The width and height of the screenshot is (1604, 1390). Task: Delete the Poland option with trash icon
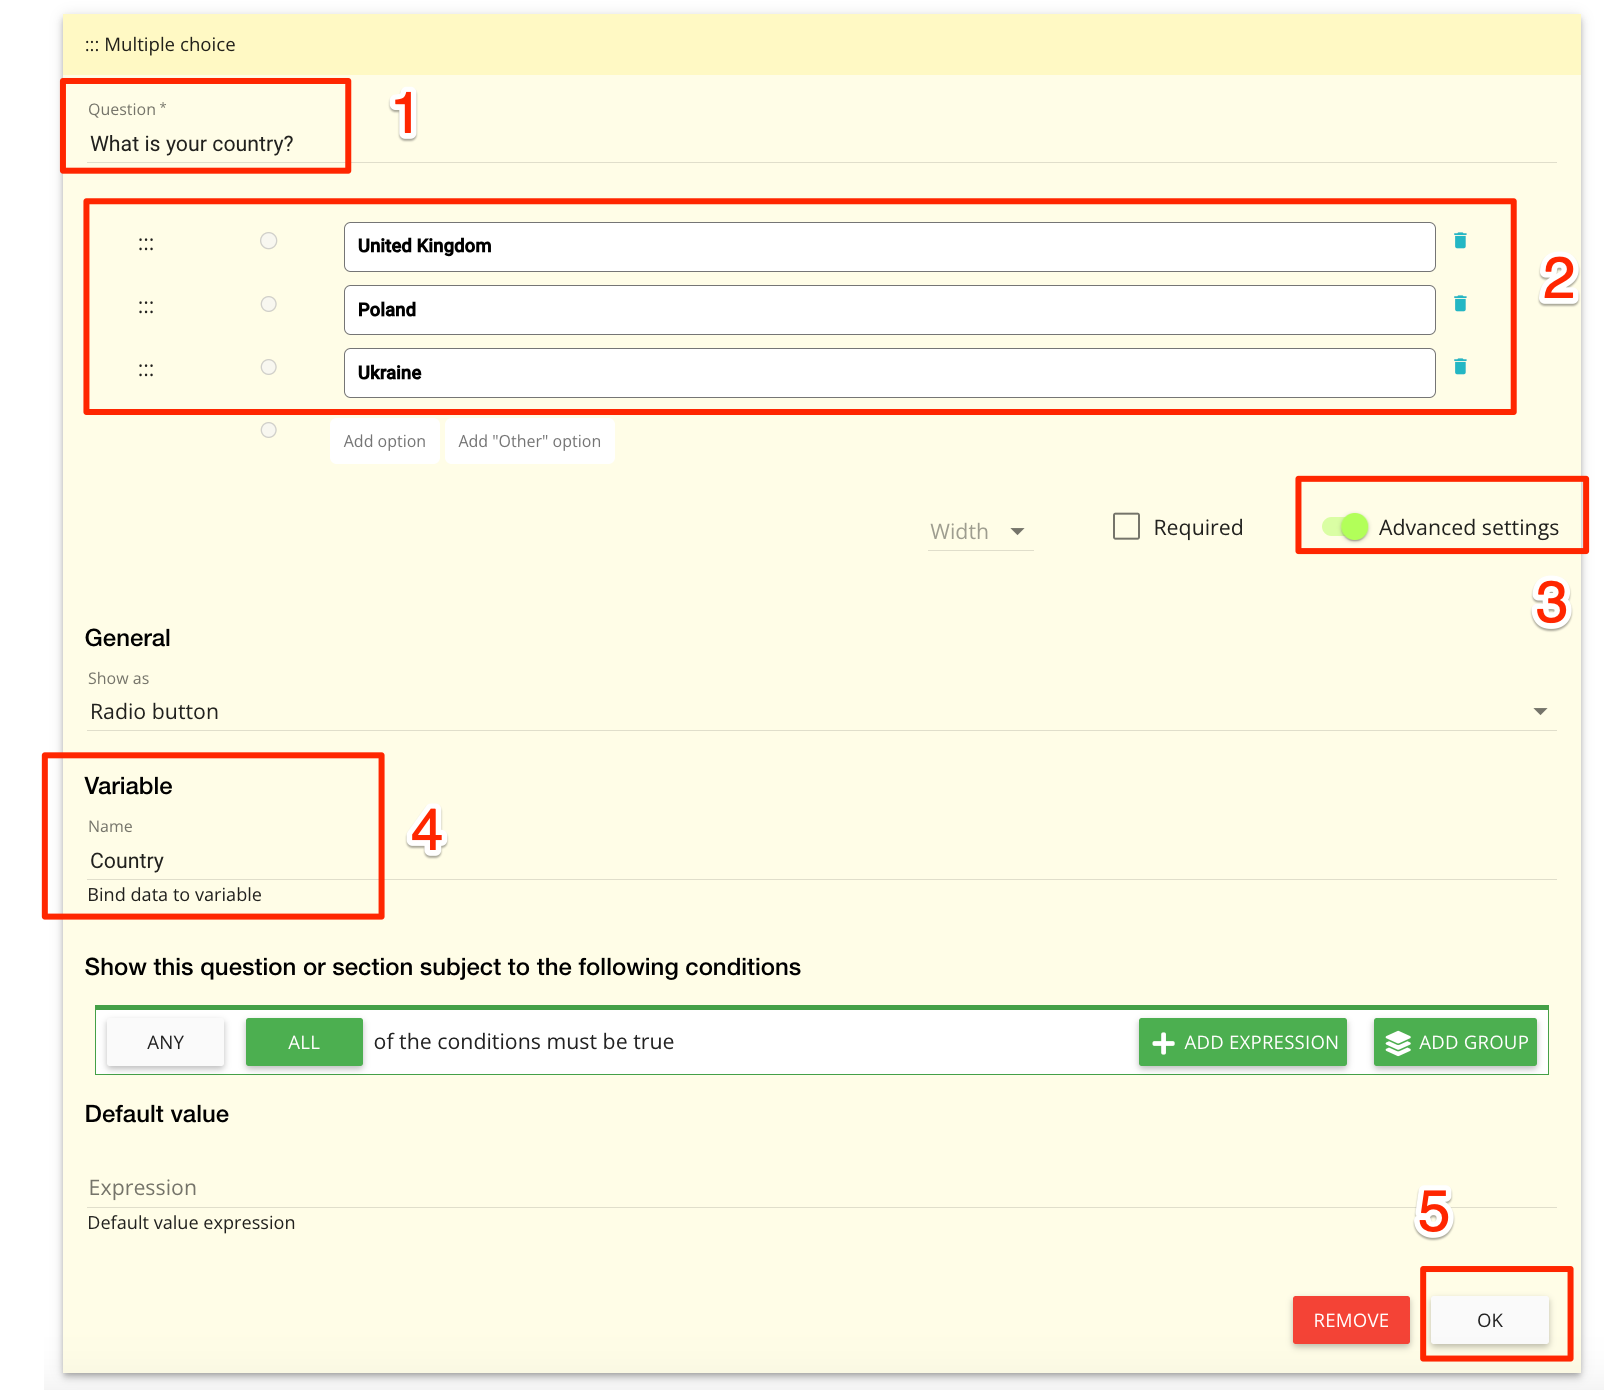1460,303
